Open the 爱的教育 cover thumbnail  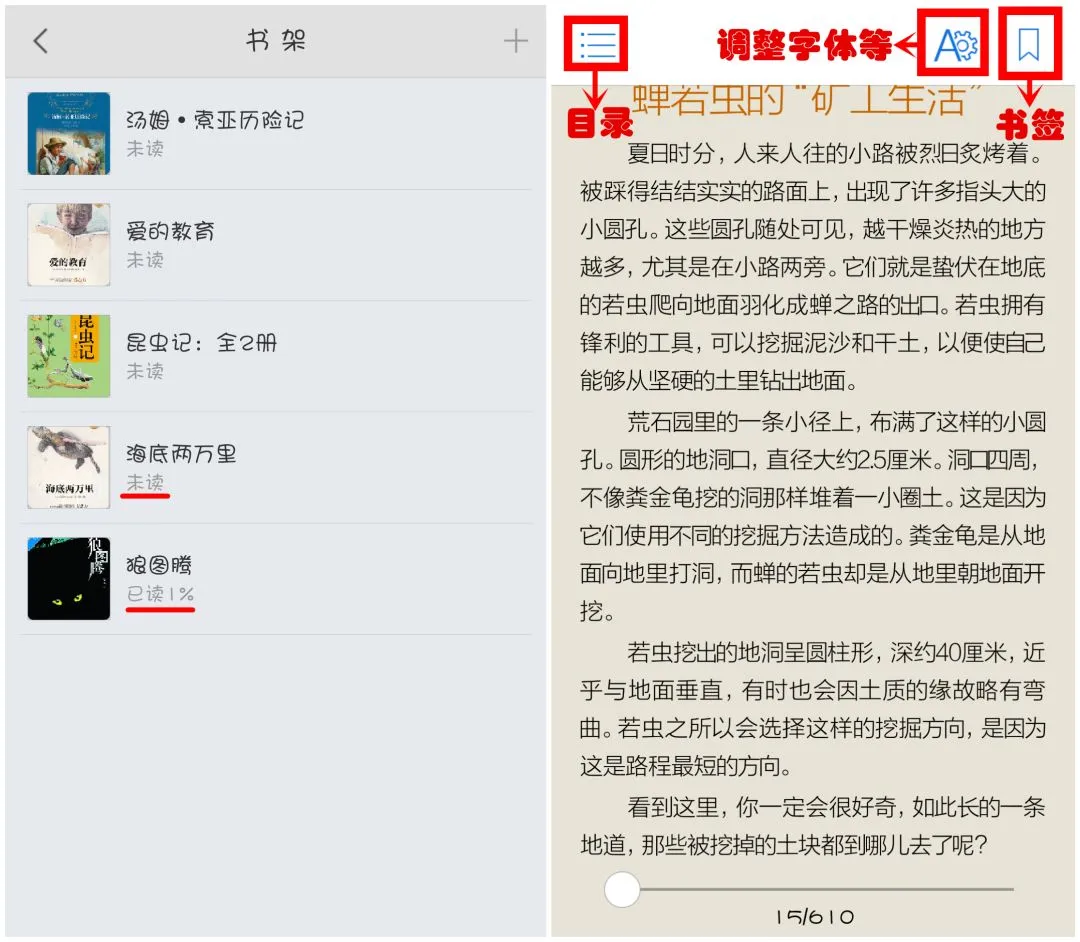(69, 244)
